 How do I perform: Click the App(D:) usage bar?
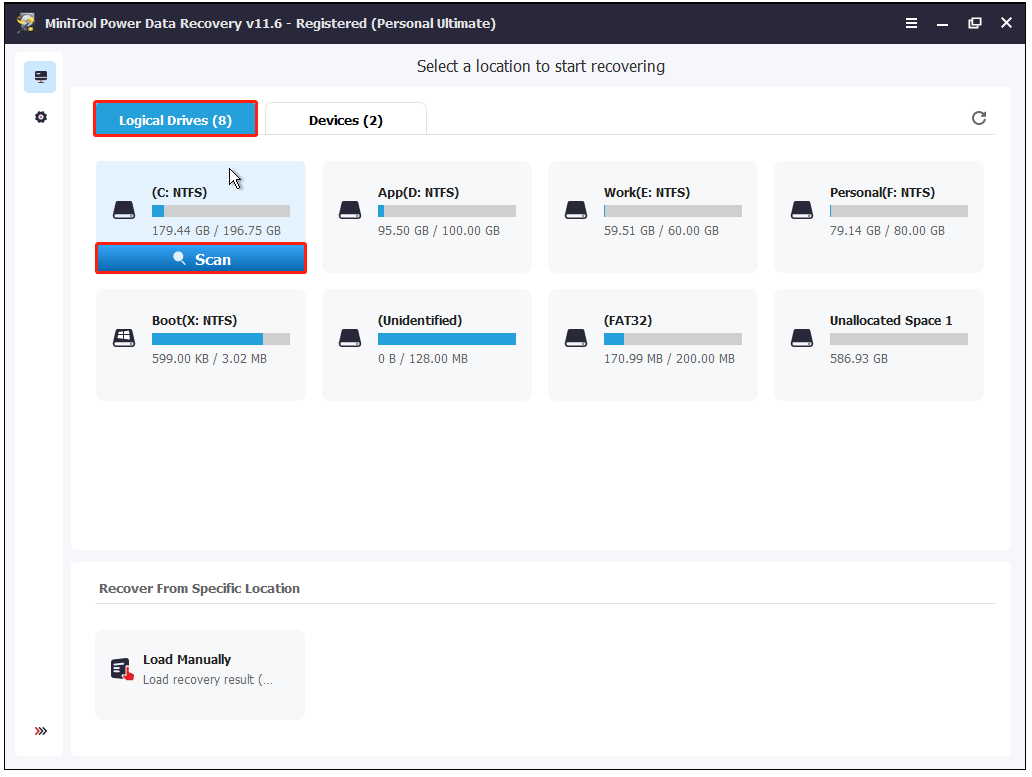pos(447,211)
